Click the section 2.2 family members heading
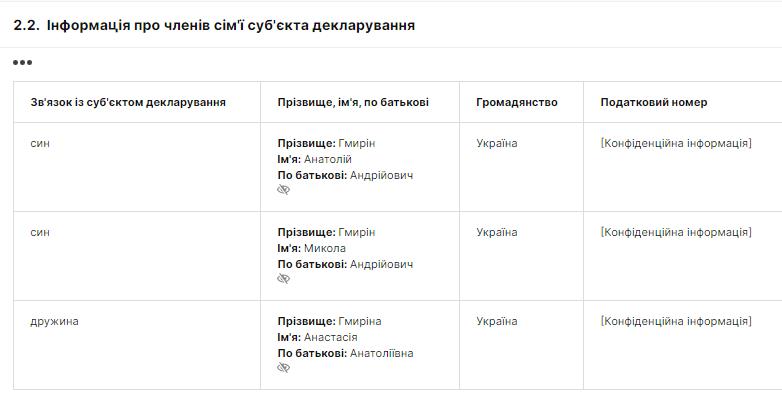This screenshot has height=401, width=782. point(214,25)
